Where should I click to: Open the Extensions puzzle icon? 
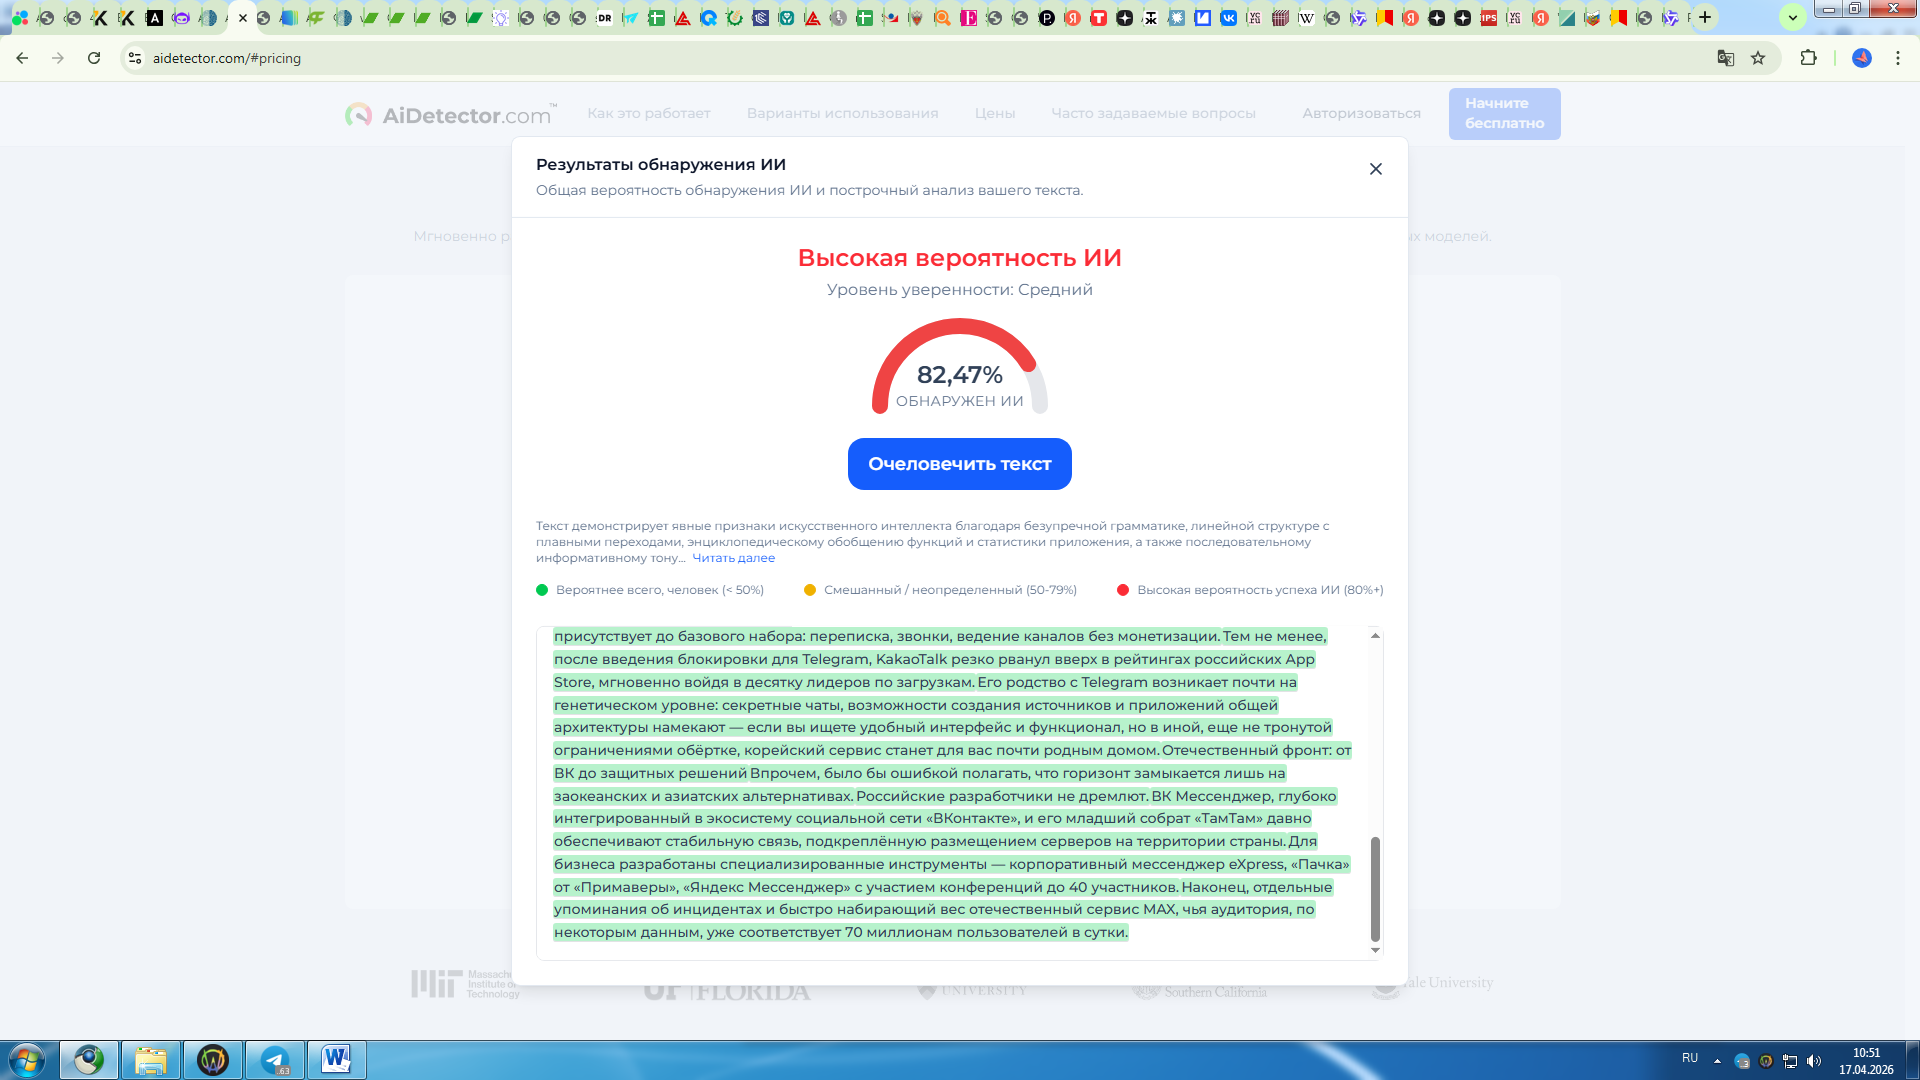(x=1808, y=58)
